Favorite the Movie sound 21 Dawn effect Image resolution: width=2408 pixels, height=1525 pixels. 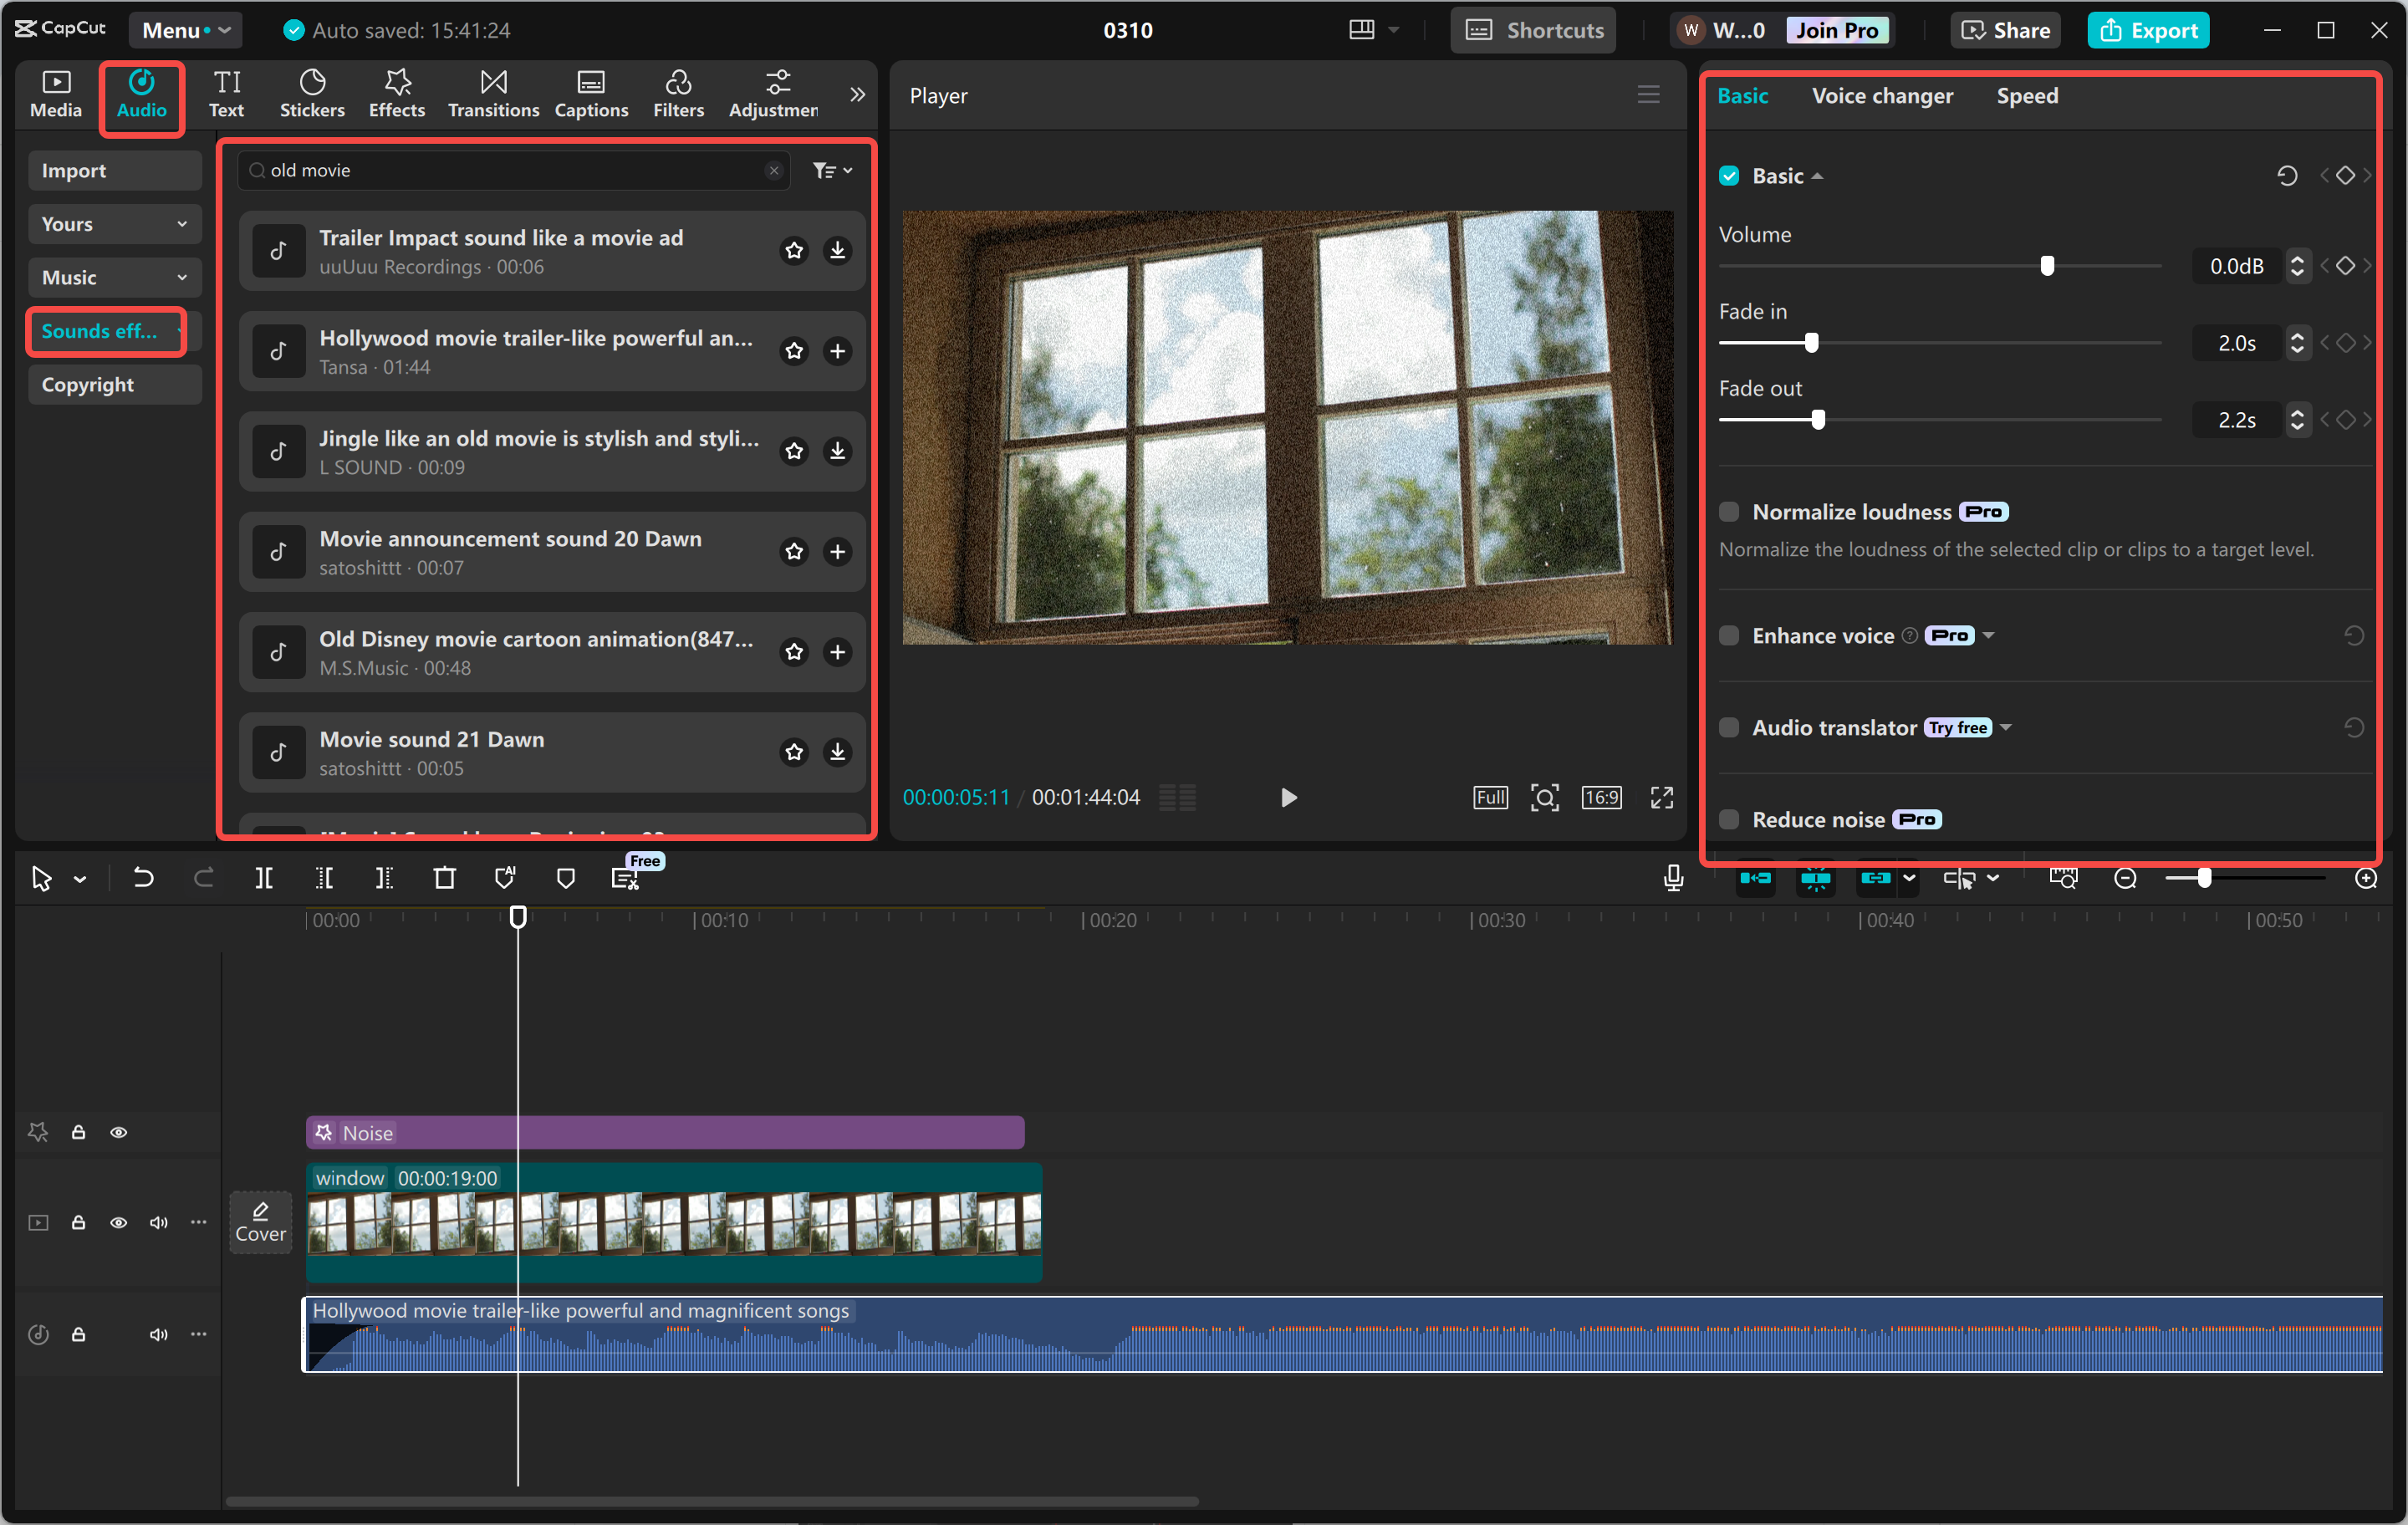click(794, 752)
